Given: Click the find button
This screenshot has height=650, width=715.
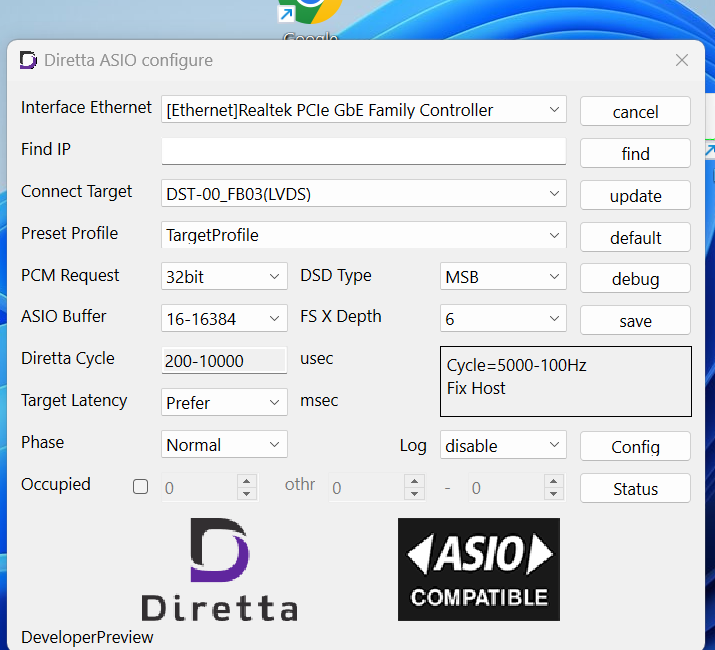Looking at the screenshot, I should pos(635,153).
